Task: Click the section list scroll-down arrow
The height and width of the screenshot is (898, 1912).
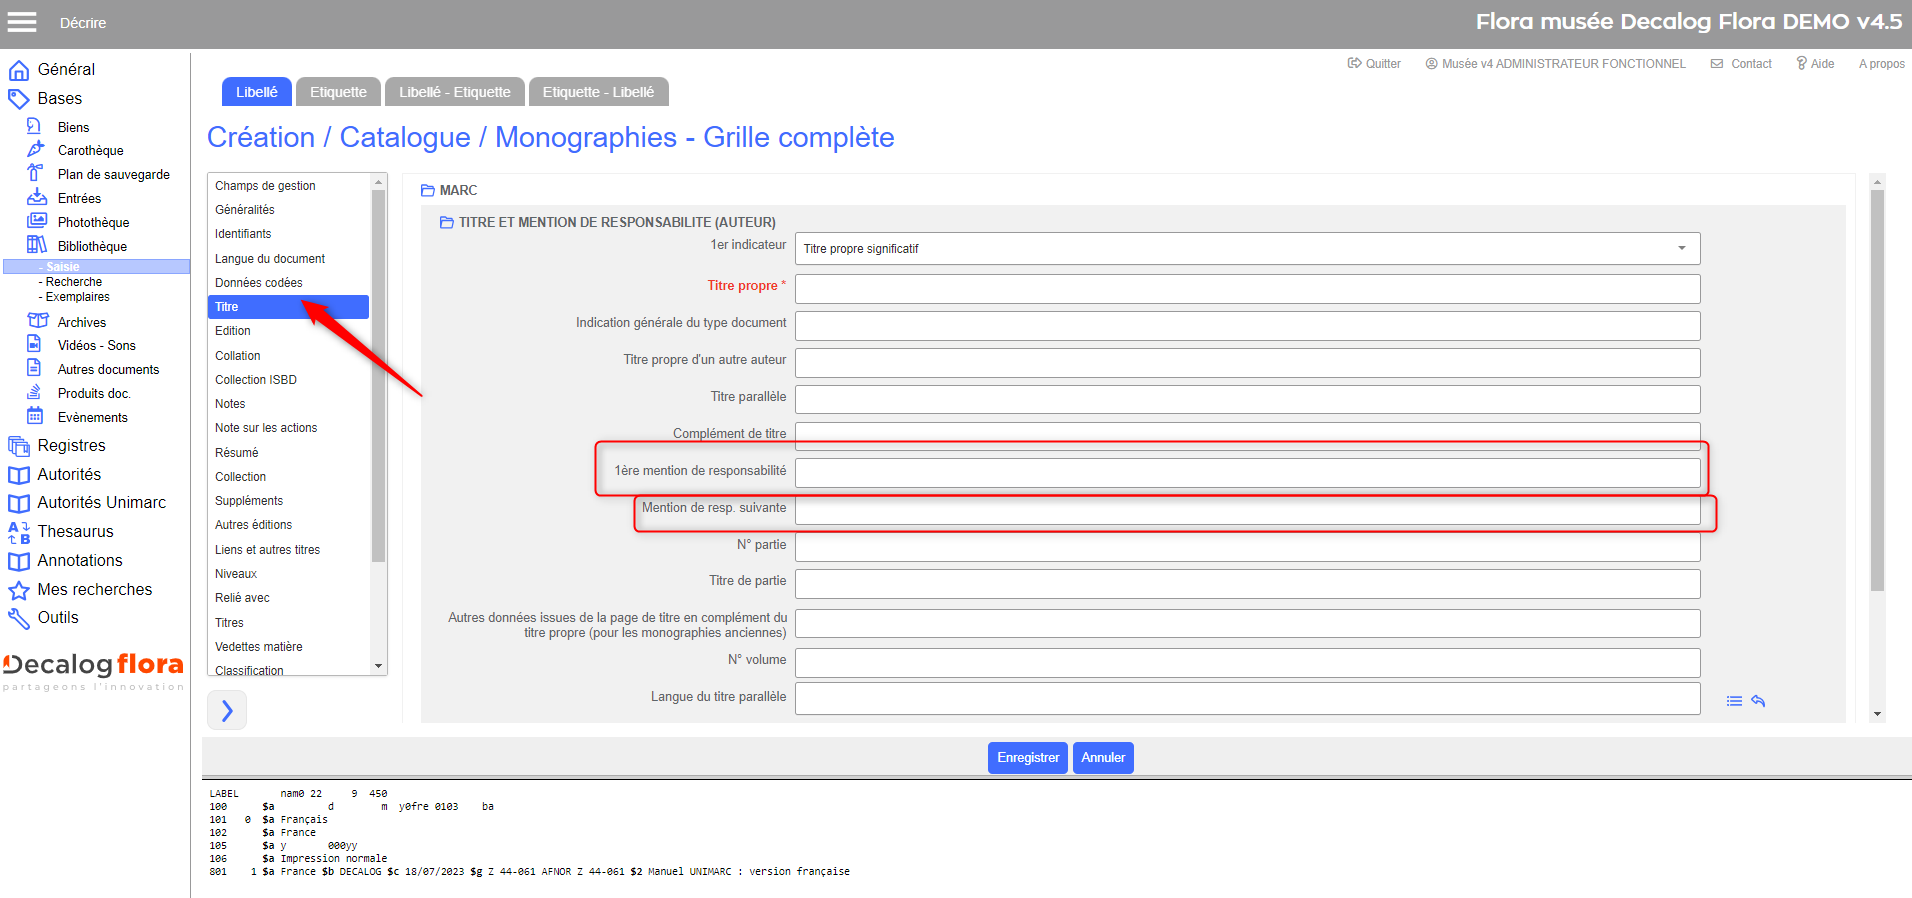Action: pos(378,666)
